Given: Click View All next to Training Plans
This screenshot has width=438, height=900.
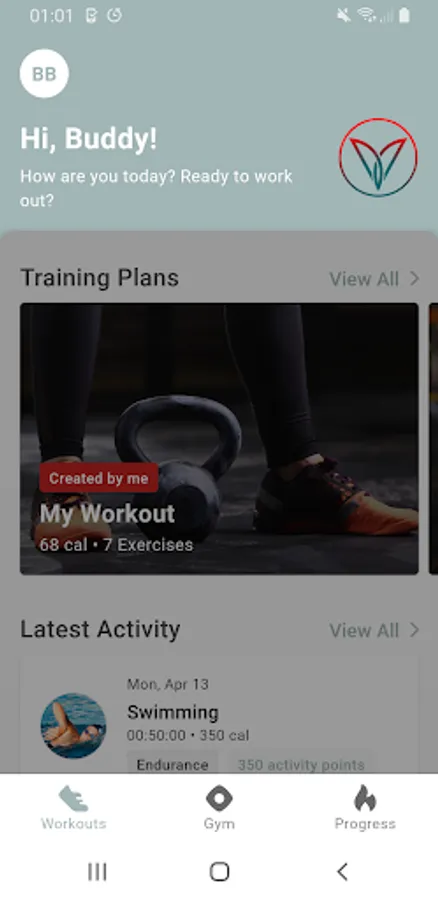Looking at the screenshot, I should 364,279.
